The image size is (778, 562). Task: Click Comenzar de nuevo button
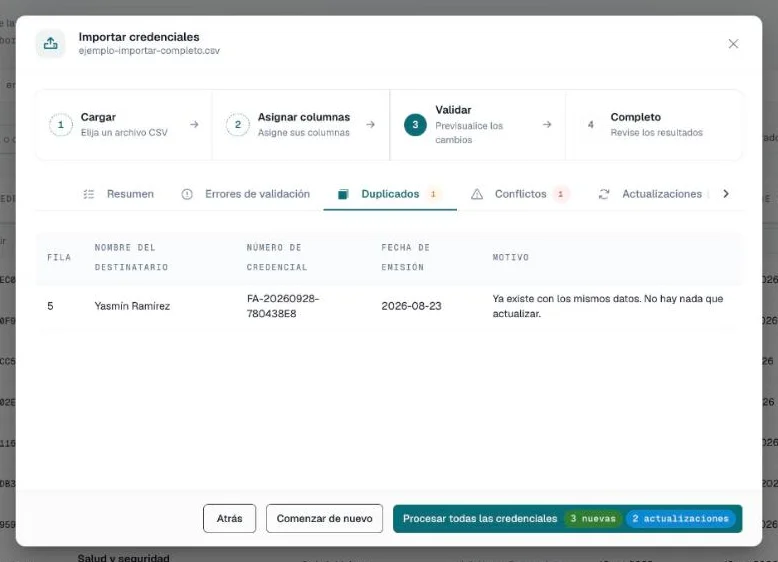pyautogui.click(x=324, y=518)
